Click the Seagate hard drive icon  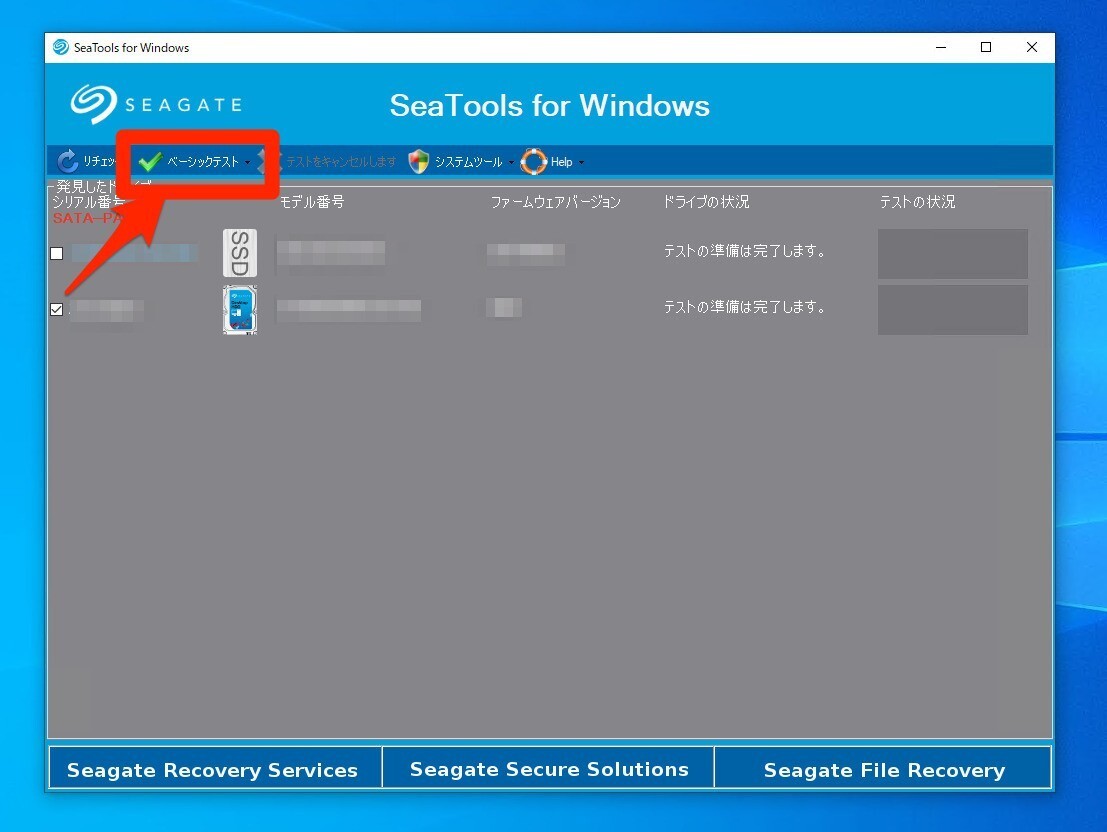pos(240,309)
